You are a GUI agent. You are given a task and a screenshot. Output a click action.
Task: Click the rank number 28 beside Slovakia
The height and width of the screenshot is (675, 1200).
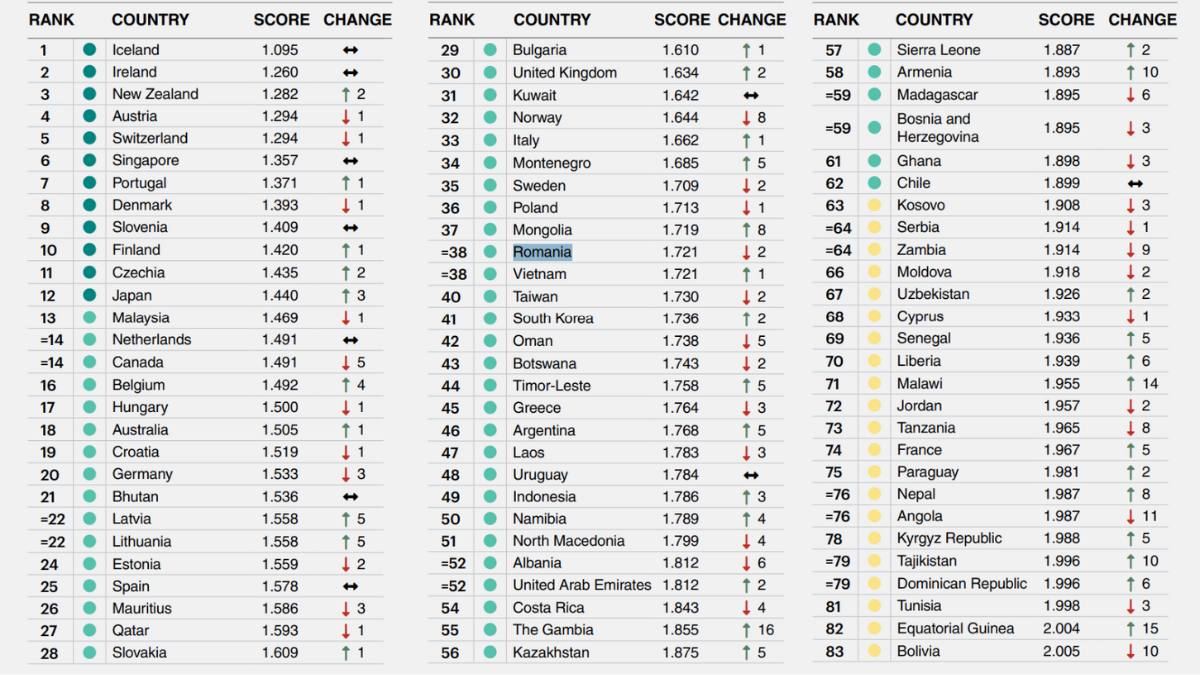click(48, 653)
